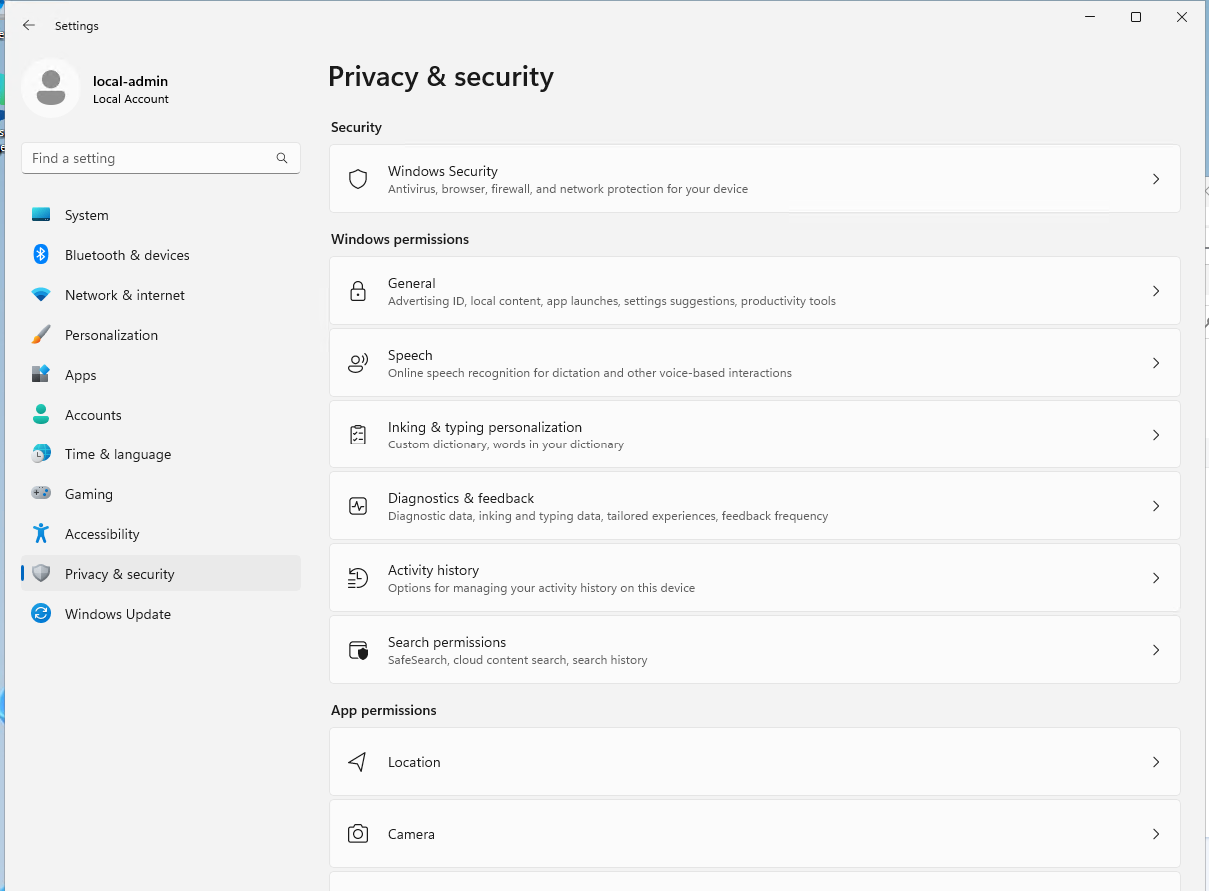This screenshot has height=891, width=1209.
Task: Select Bluetooth & devices in sidebar
Action: point(161,255)
